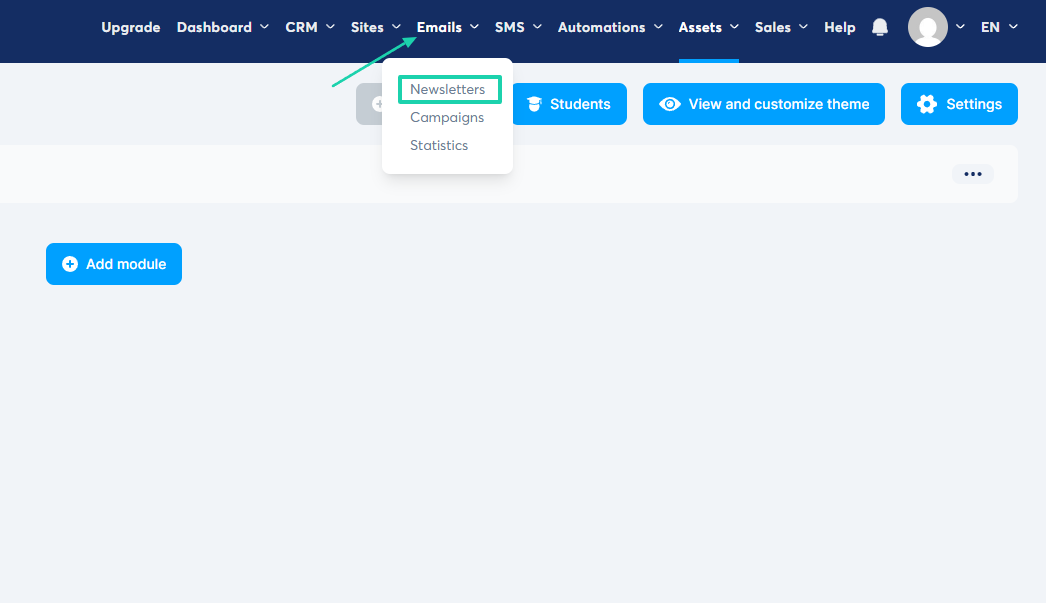1046x603 pixels.
Task: Open the Emails menu item
Action: 439,27
